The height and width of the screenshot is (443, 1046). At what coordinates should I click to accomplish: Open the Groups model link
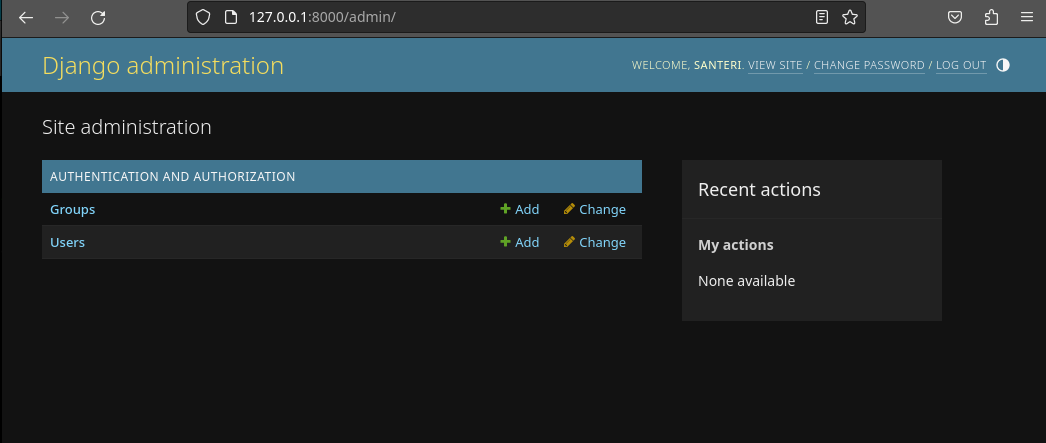click(72, 209)
